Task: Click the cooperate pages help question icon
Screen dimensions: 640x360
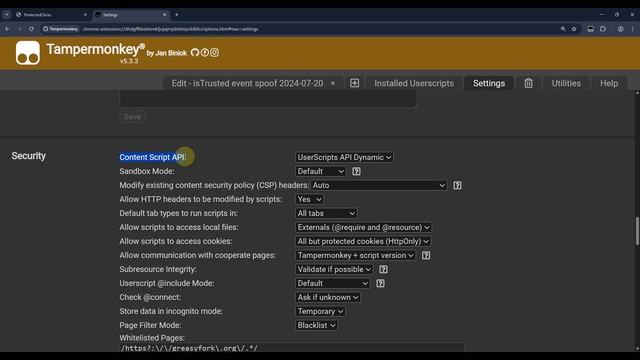Action: click(x=426, y=256)
